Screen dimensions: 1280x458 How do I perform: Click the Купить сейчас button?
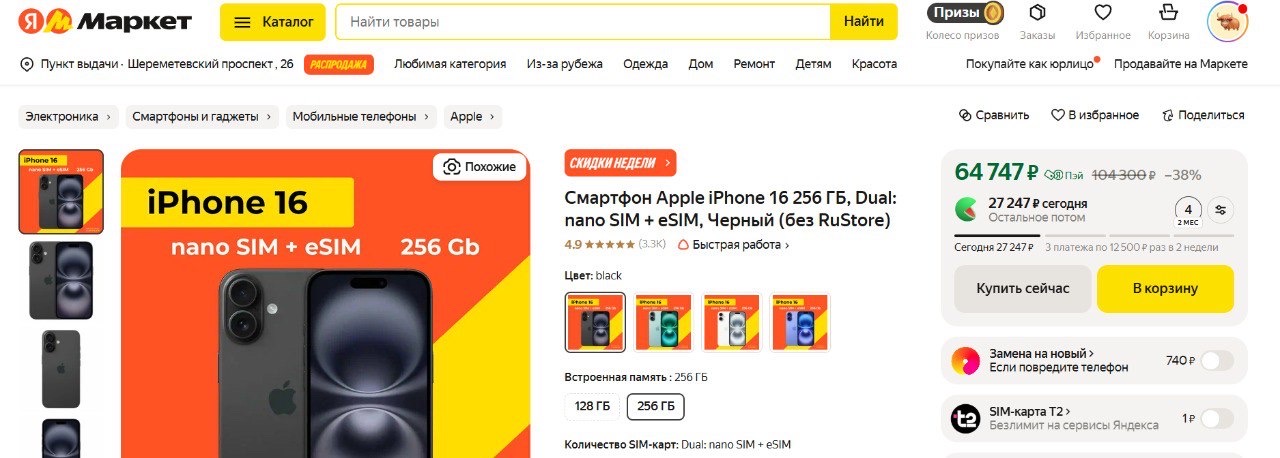point(1023,289)
